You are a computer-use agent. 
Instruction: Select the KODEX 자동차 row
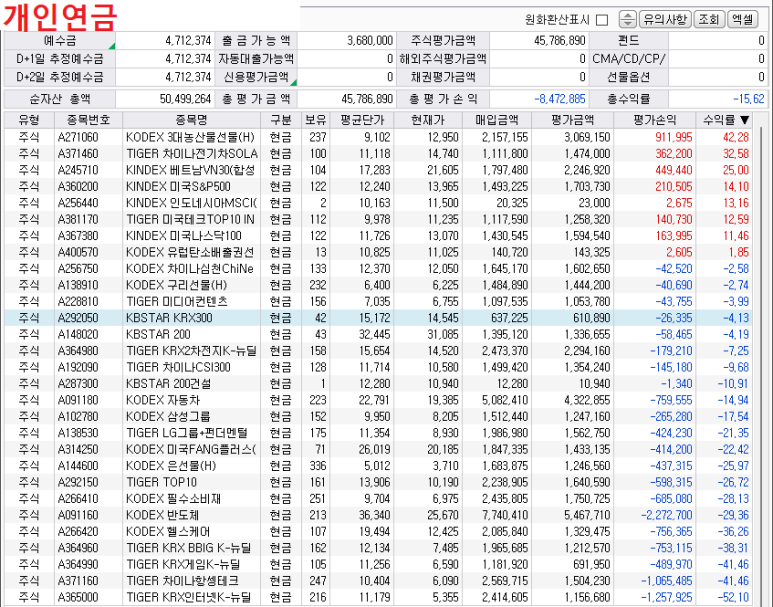(380, 400)
